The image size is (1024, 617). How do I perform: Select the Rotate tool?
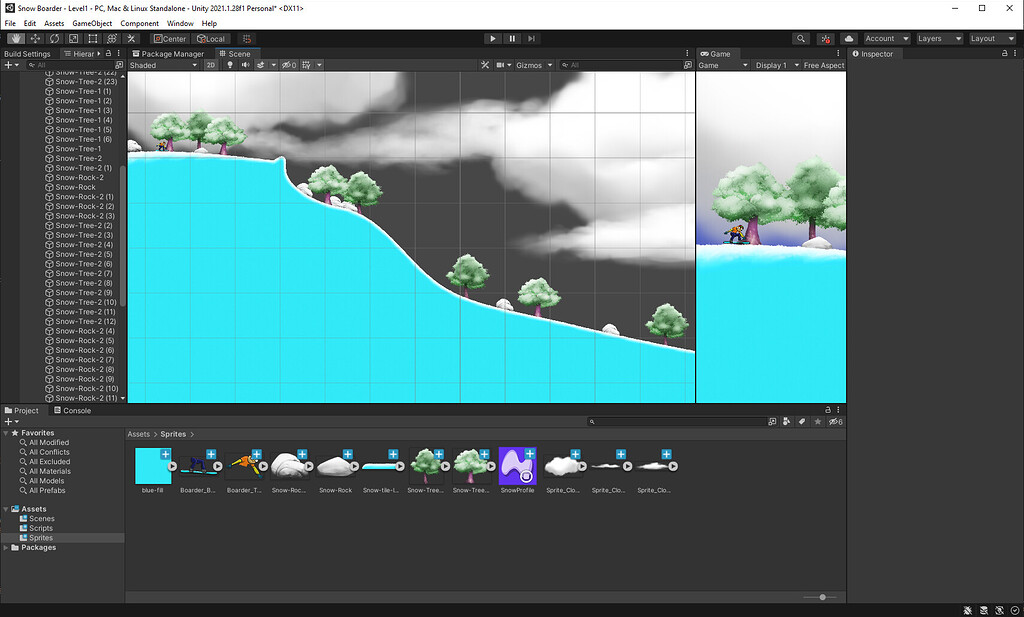pos(55,38)
